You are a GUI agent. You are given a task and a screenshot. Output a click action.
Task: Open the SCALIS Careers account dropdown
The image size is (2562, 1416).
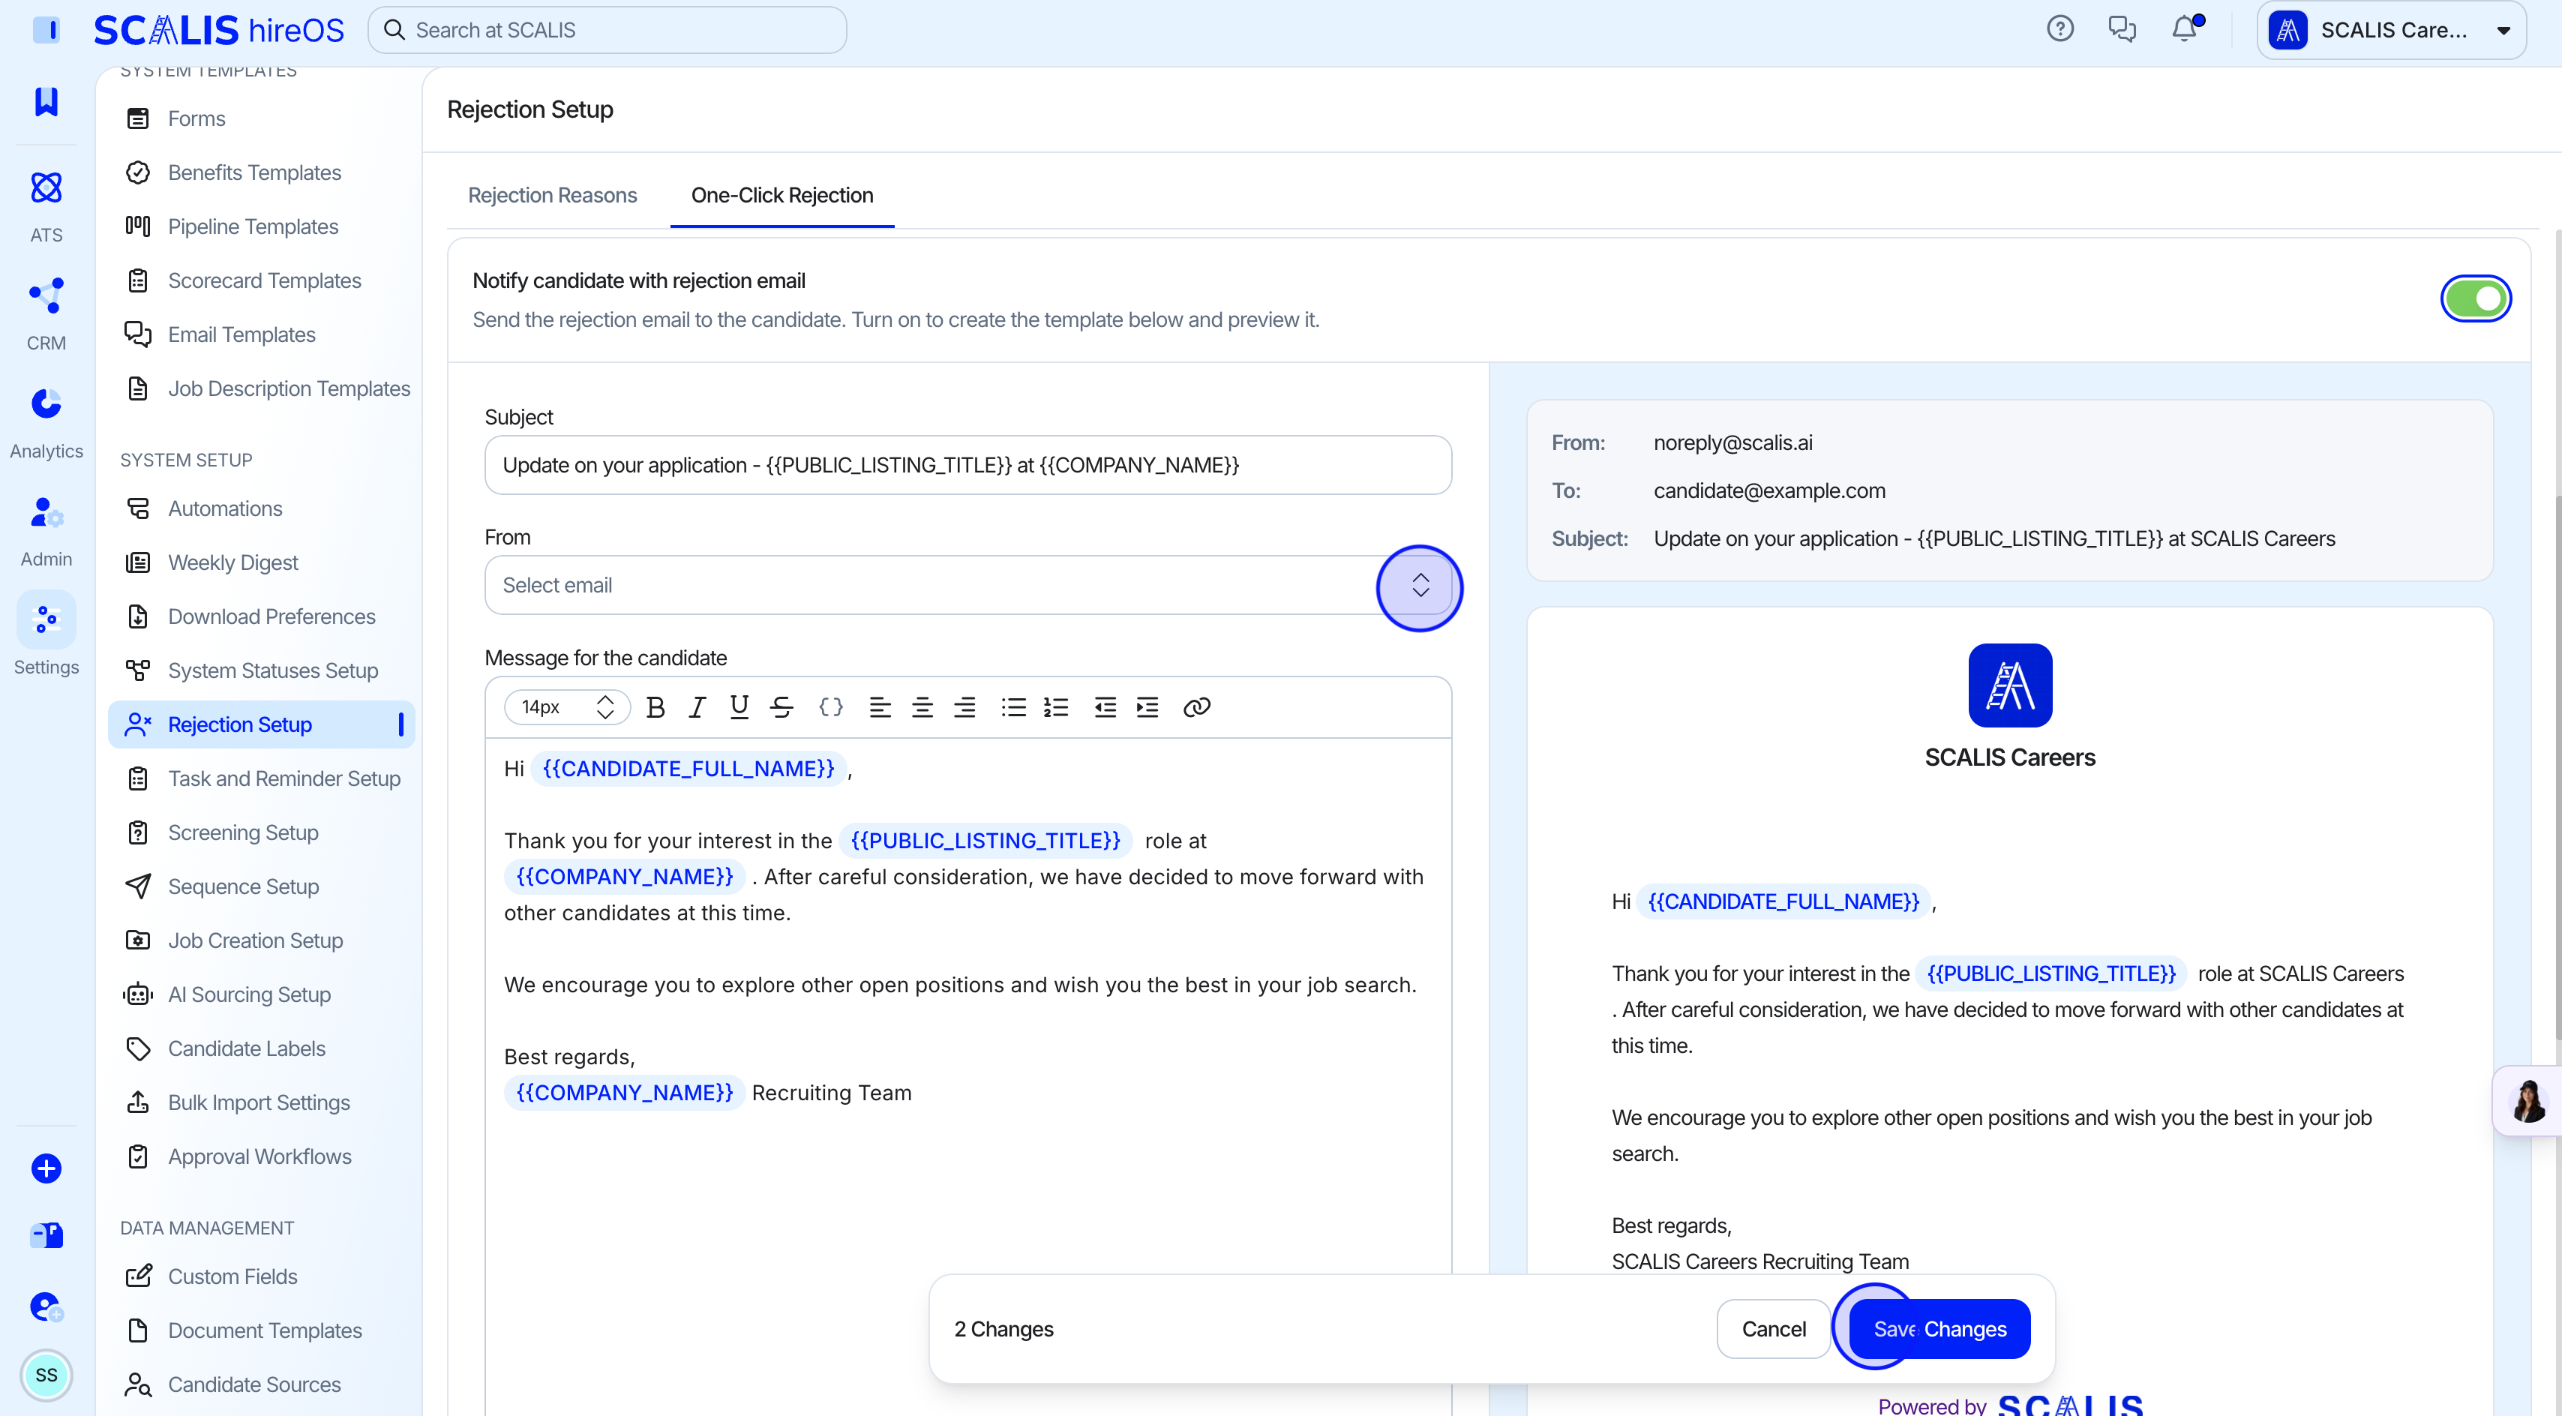pos(2391,30)
